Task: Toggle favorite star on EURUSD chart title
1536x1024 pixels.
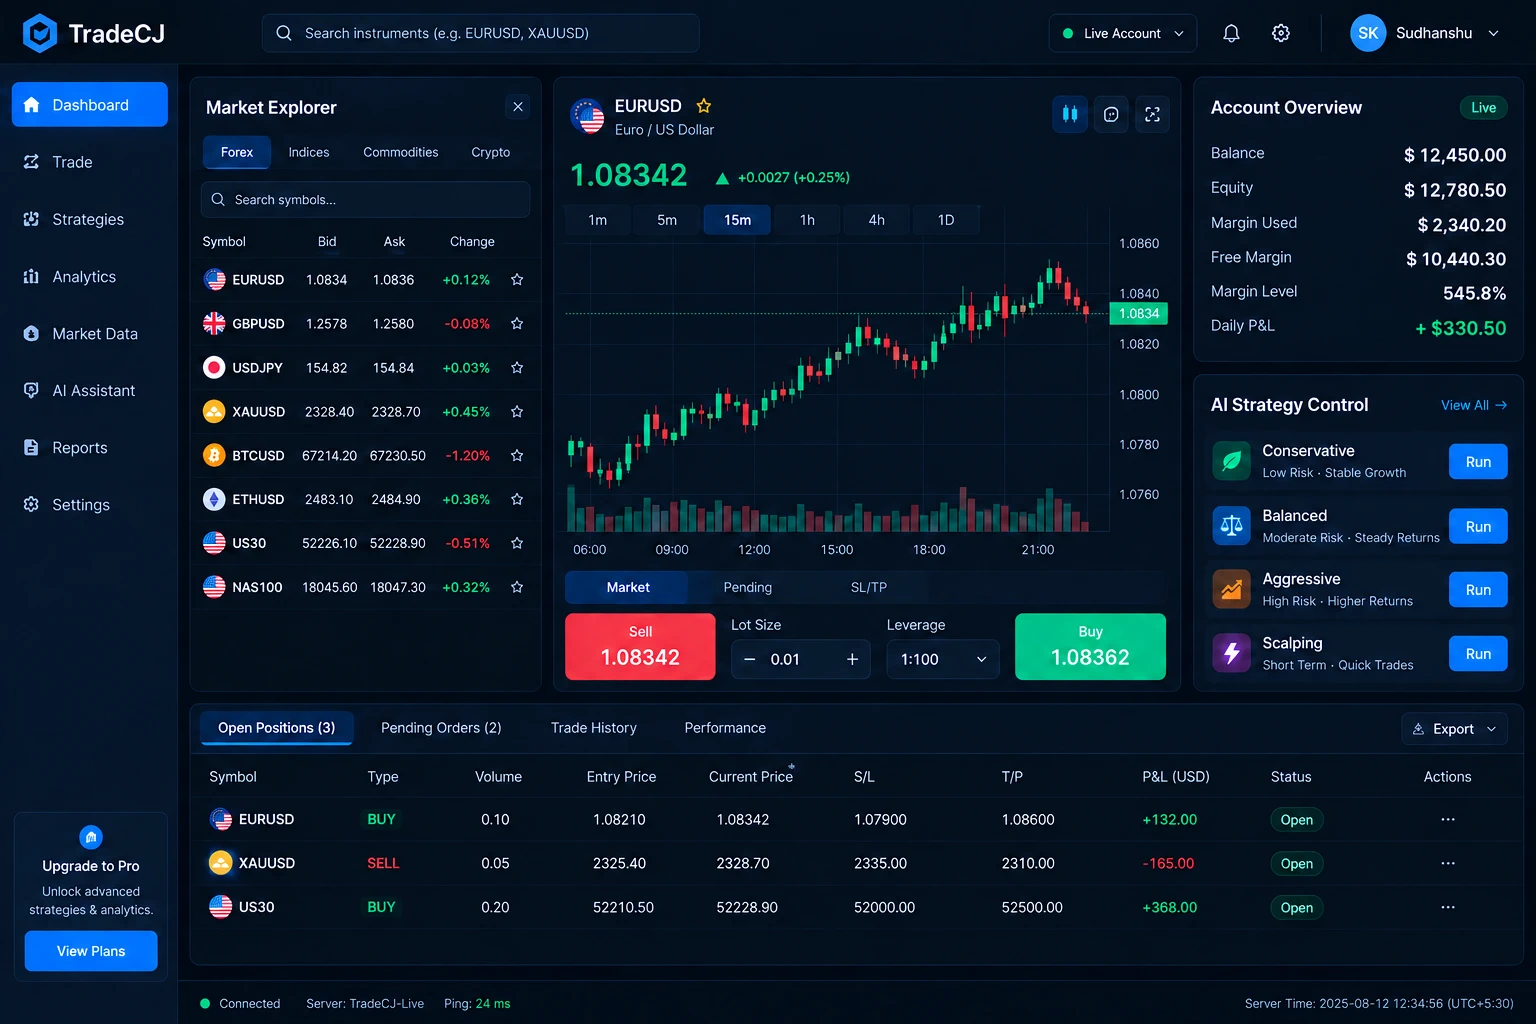Action: click(x=704, y=106)
